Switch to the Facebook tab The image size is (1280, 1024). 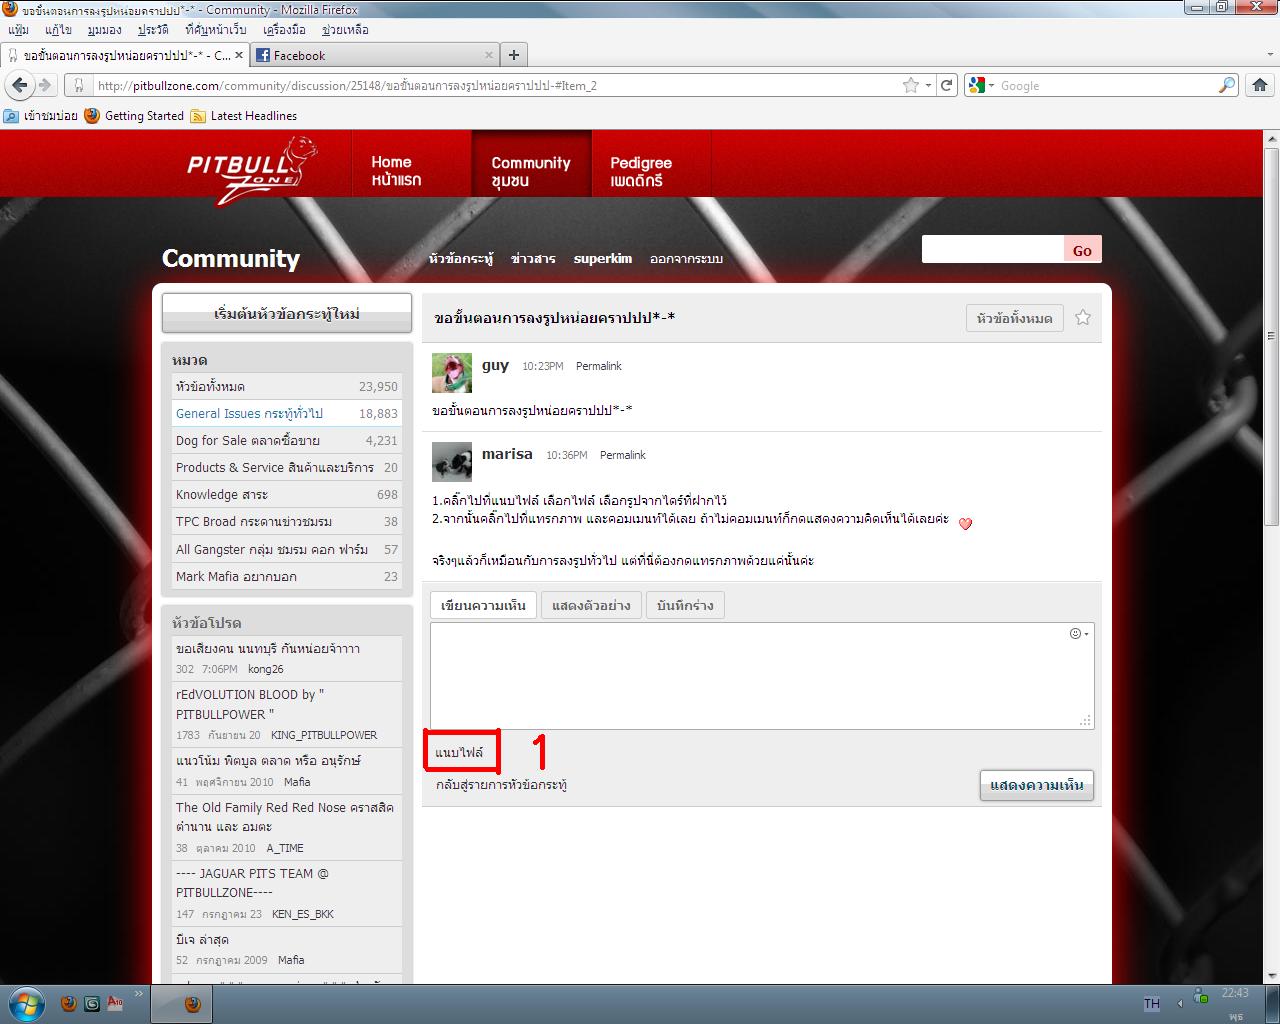(x=373, y=55)
